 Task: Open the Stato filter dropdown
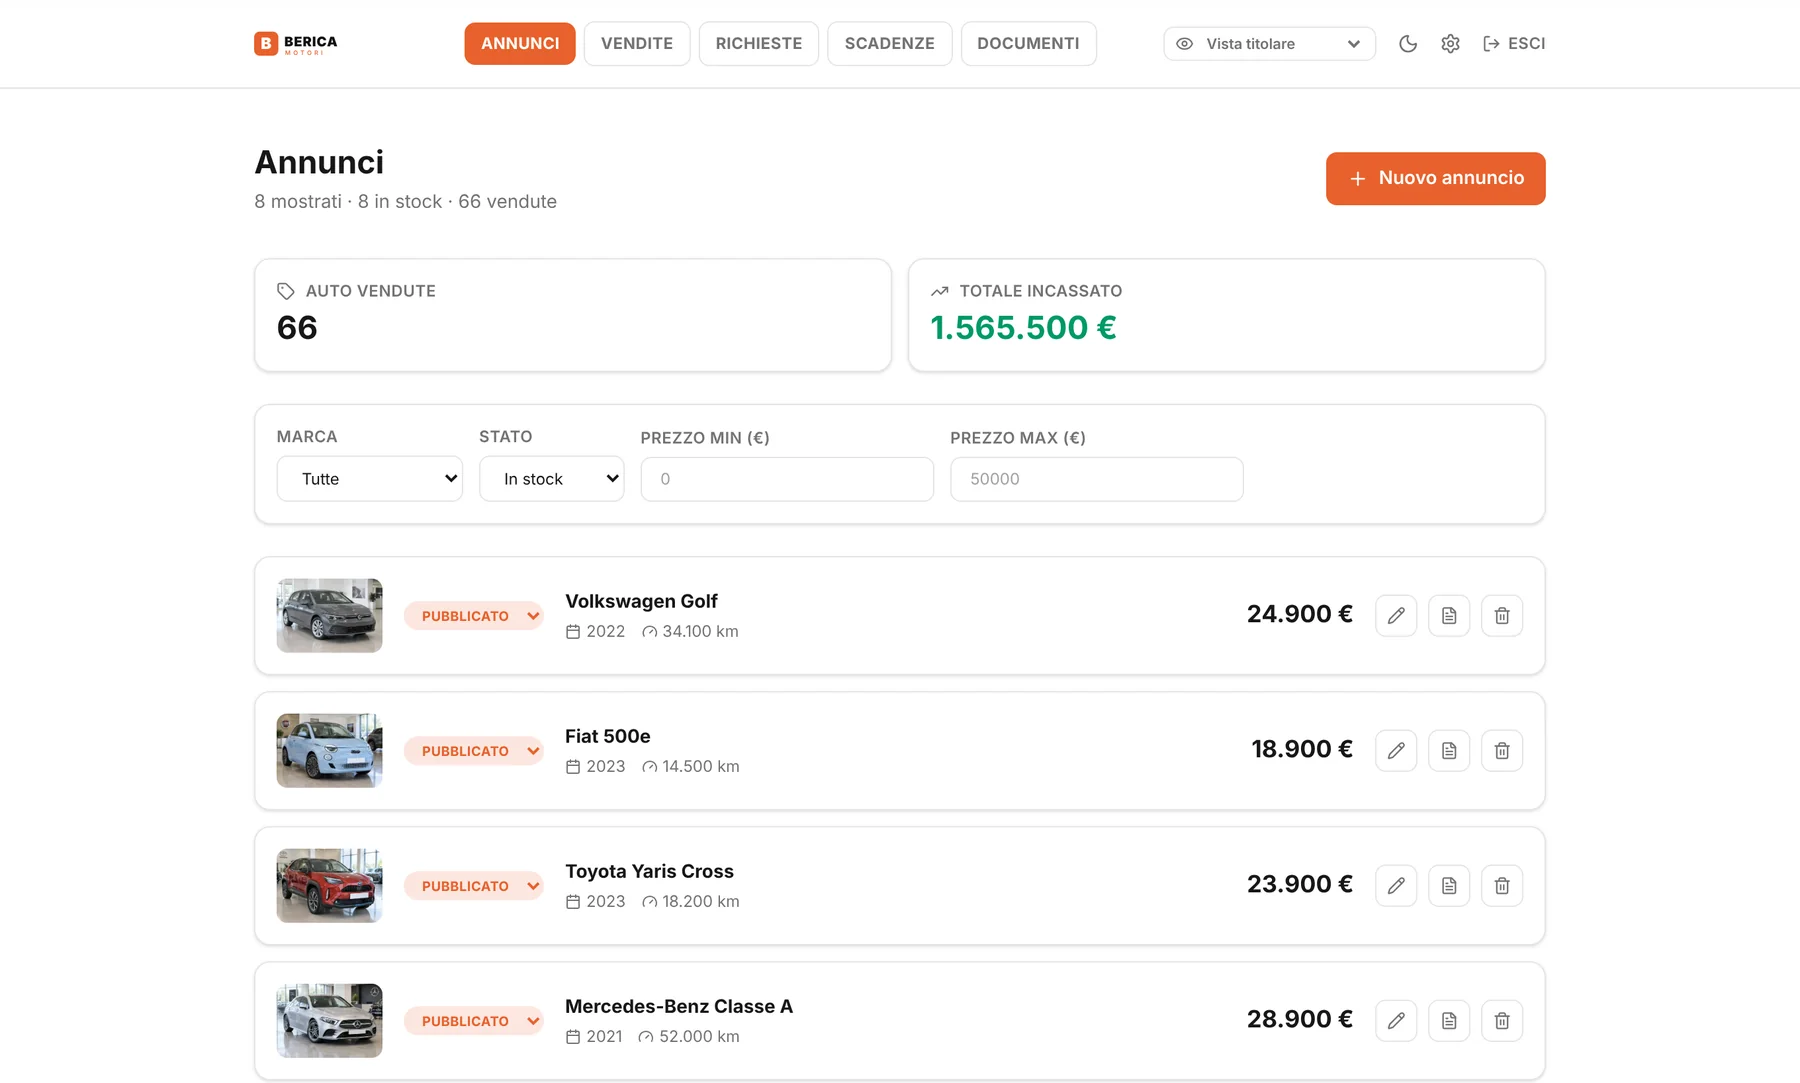point(551,479)
